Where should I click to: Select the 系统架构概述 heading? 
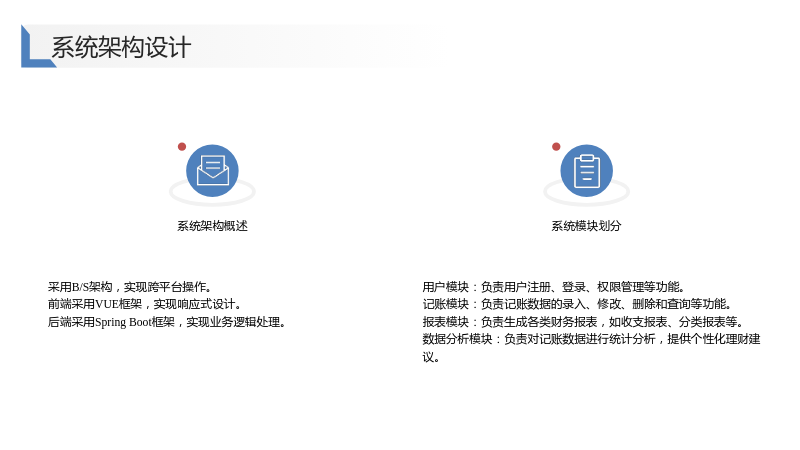click(x=212, y=226)
